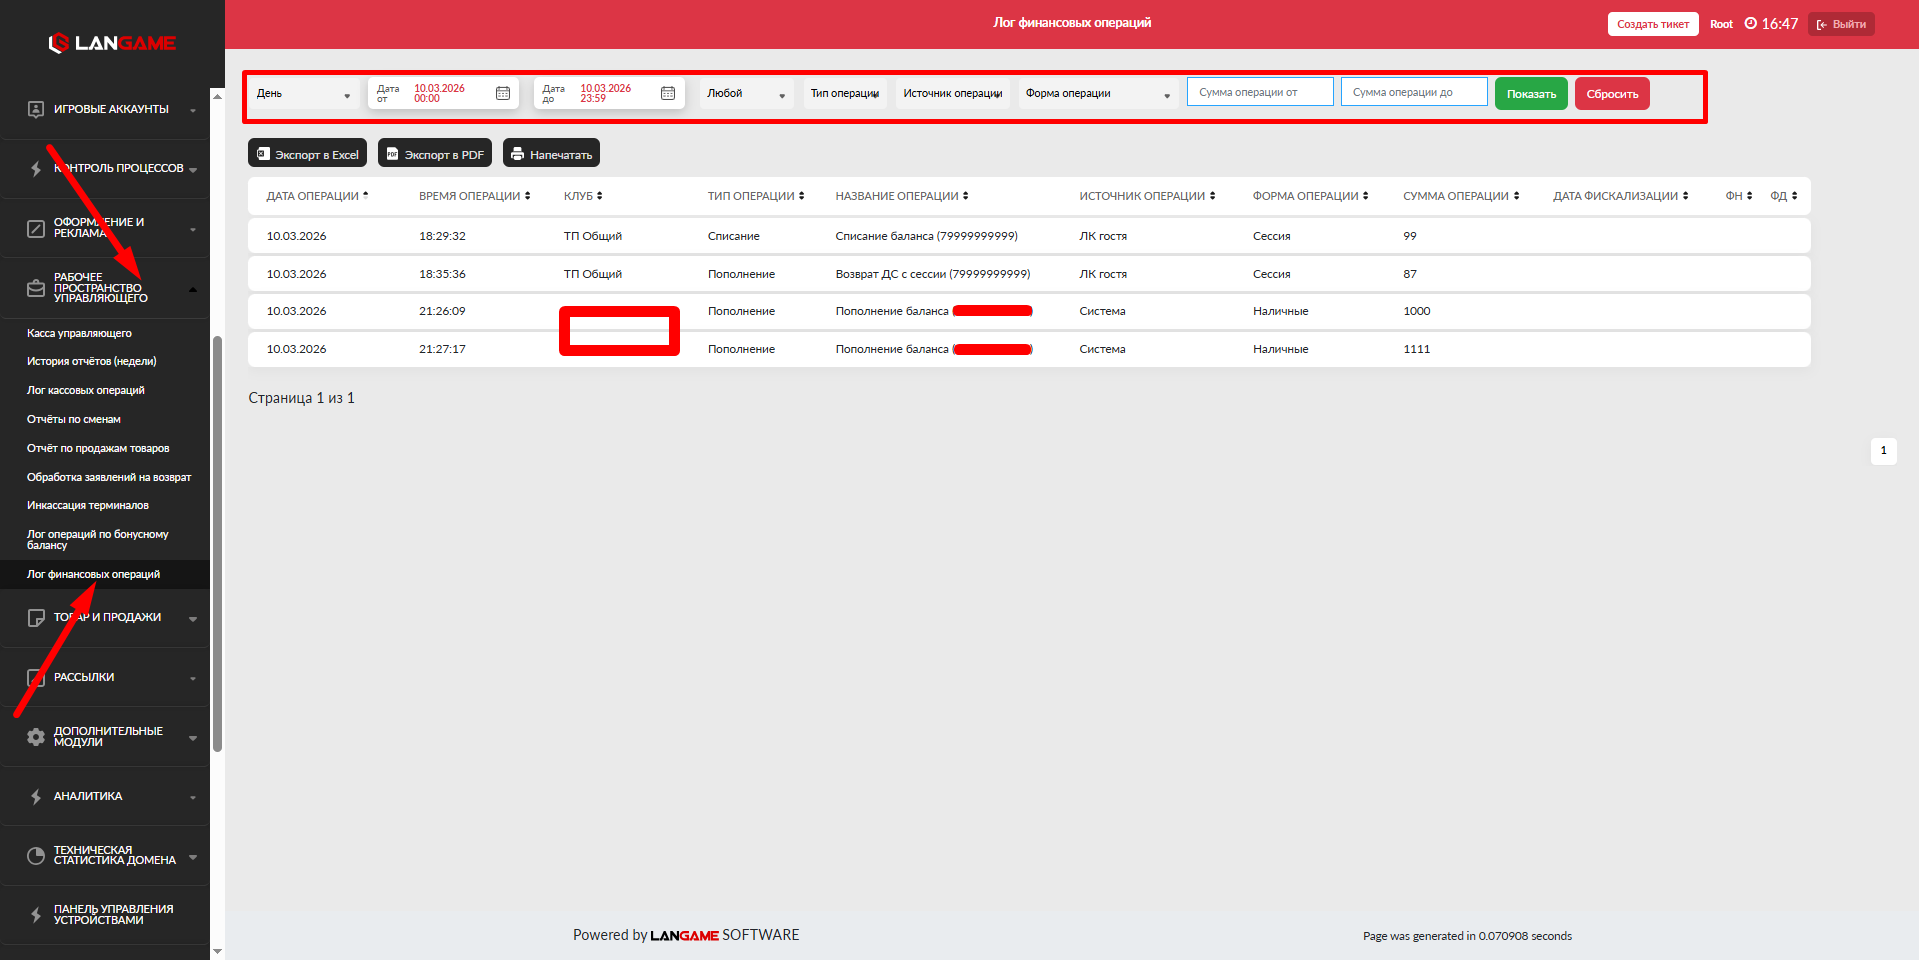Focus the Сумма операции от field
1919x960 pixels.
(x=1259, y=92)
